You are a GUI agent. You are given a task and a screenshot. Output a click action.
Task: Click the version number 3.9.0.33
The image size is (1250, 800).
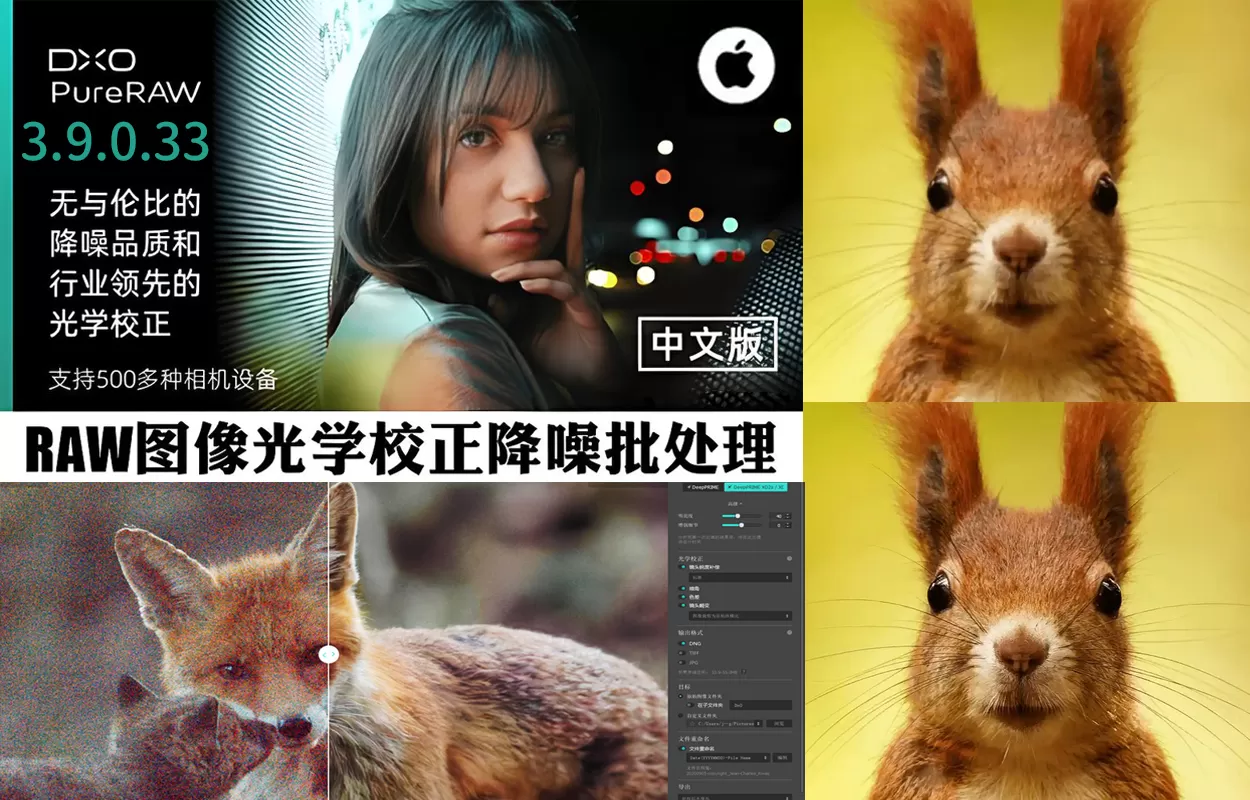click(116, 141)
